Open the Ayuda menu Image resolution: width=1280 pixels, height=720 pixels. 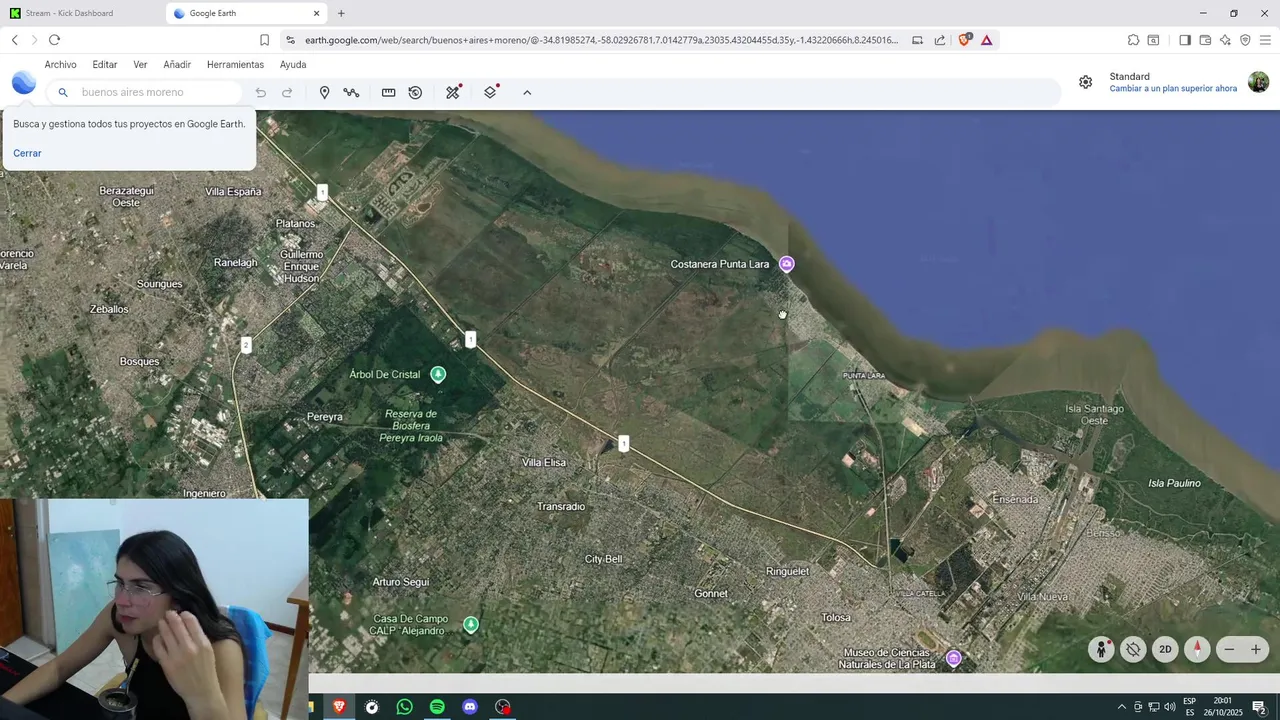click(293, 64)
